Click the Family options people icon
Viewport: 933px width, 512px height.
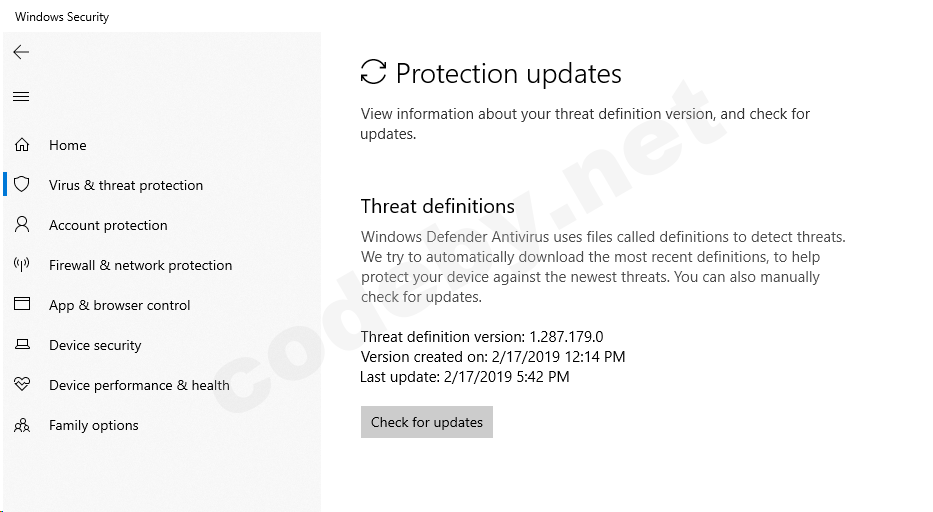pos(22,425)
